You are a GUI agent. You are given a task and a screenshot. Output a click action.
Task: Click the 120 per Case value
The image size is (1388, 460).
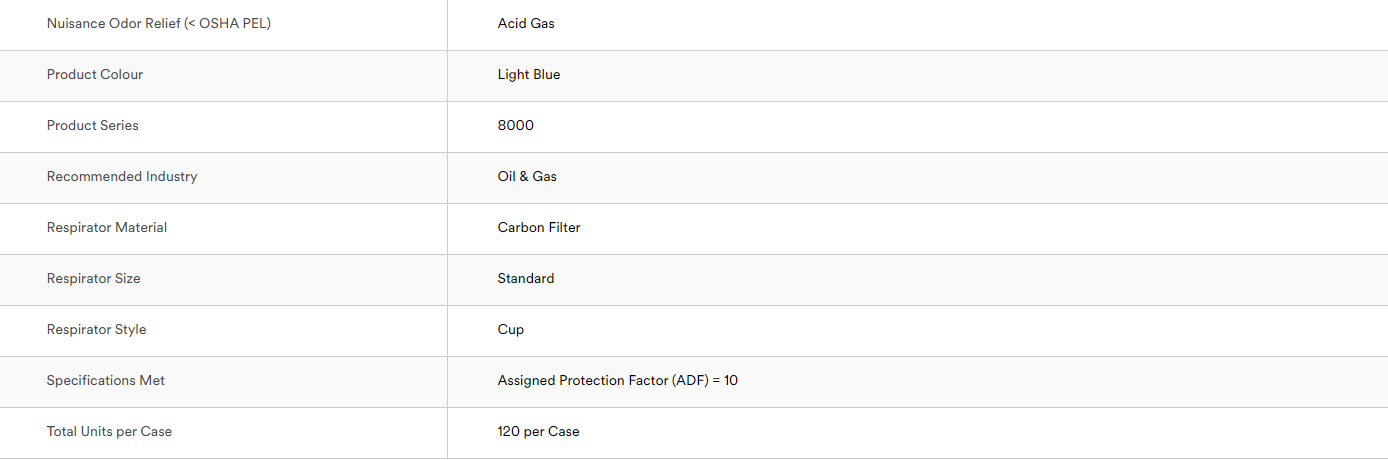click(539, 431)
